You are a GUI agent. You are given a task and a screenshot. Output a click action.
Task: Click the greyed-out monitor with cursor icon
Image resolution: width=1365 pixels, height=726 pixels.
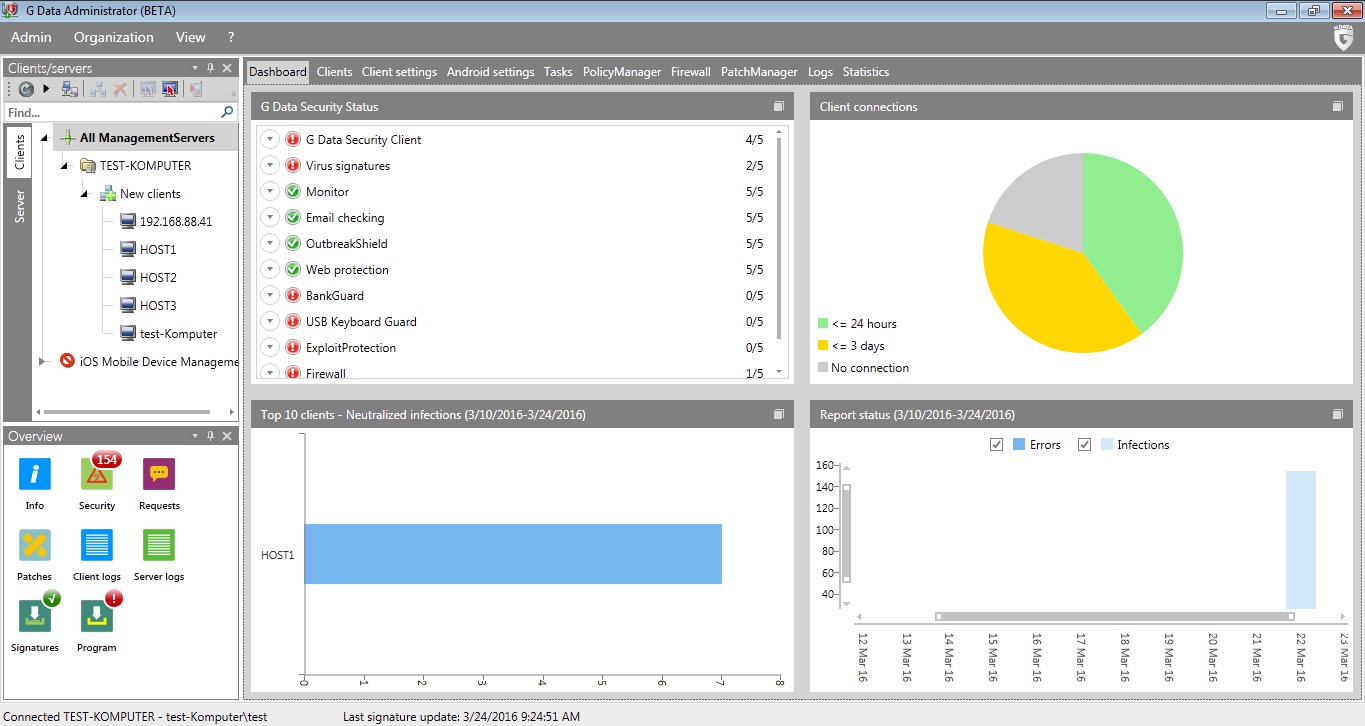(148, 89)
